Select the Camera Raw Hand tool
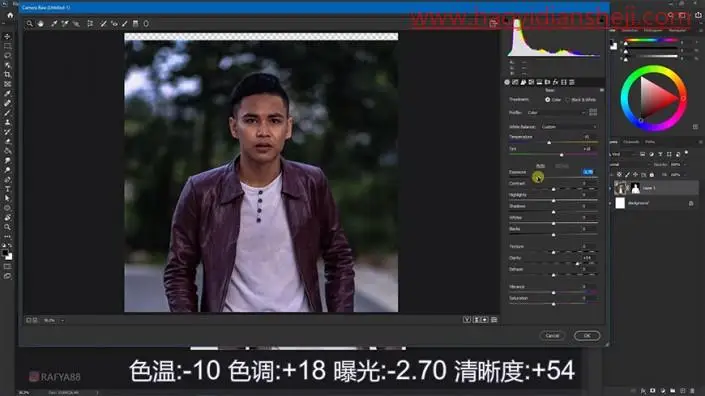Viewport: 705px width, 396px height. [x=41, y=24]
